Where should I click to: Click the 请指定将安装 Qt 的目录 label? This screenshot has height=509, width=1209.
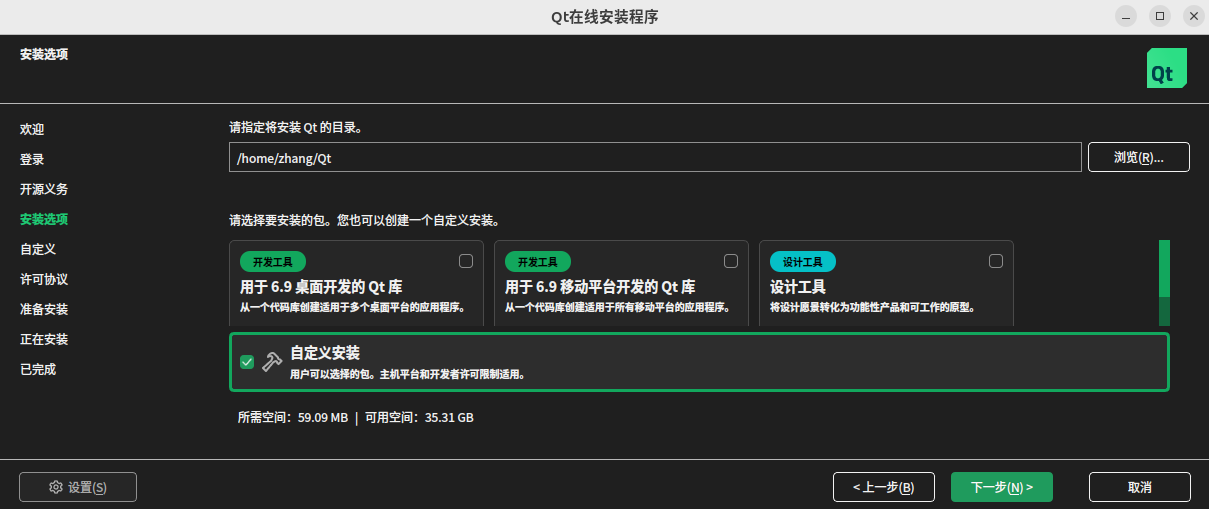[x=296, y=128]
